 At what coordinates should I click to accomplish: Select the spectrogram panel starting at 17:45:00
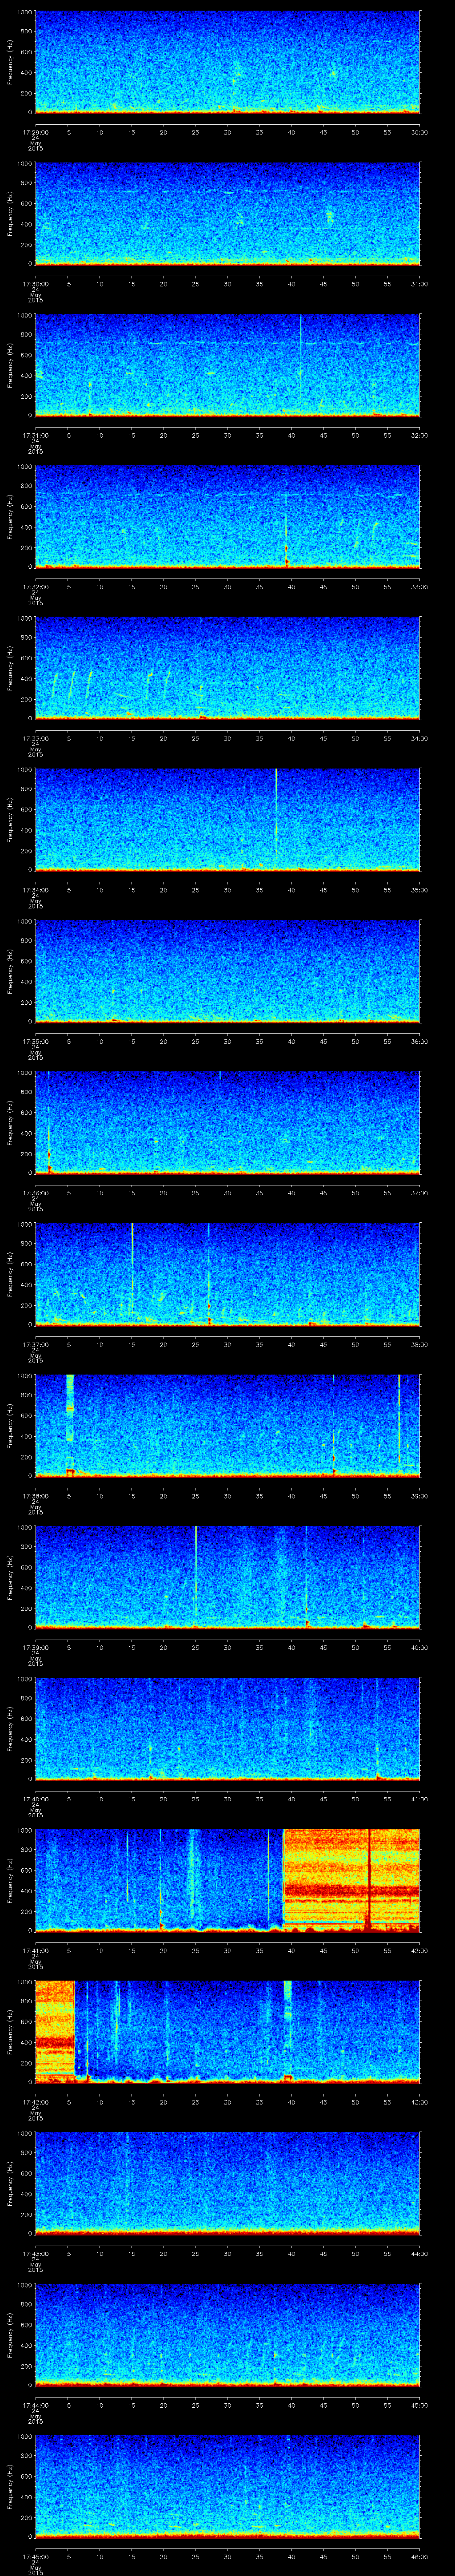pos(228,2486)
